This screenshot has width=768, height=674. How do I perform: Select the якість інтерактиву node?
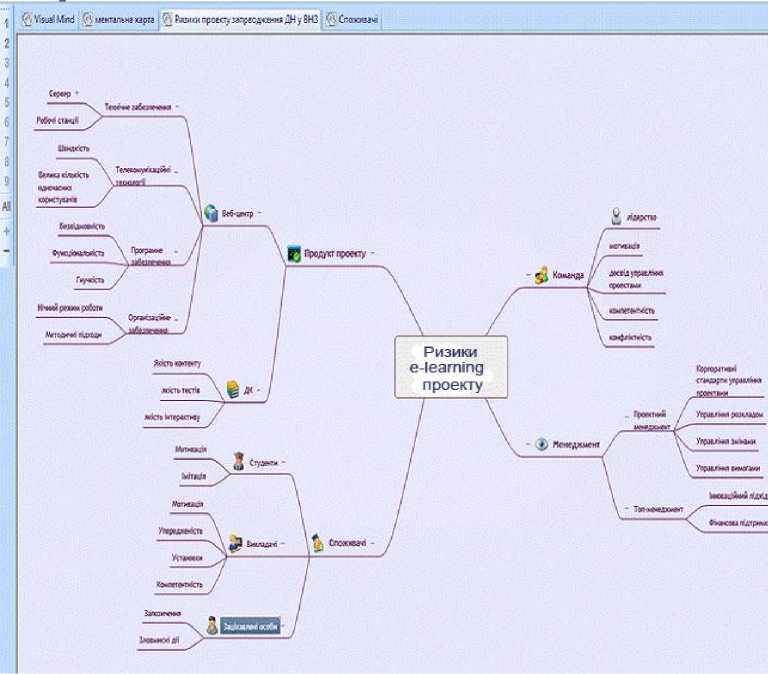click(x=172, y=417)
